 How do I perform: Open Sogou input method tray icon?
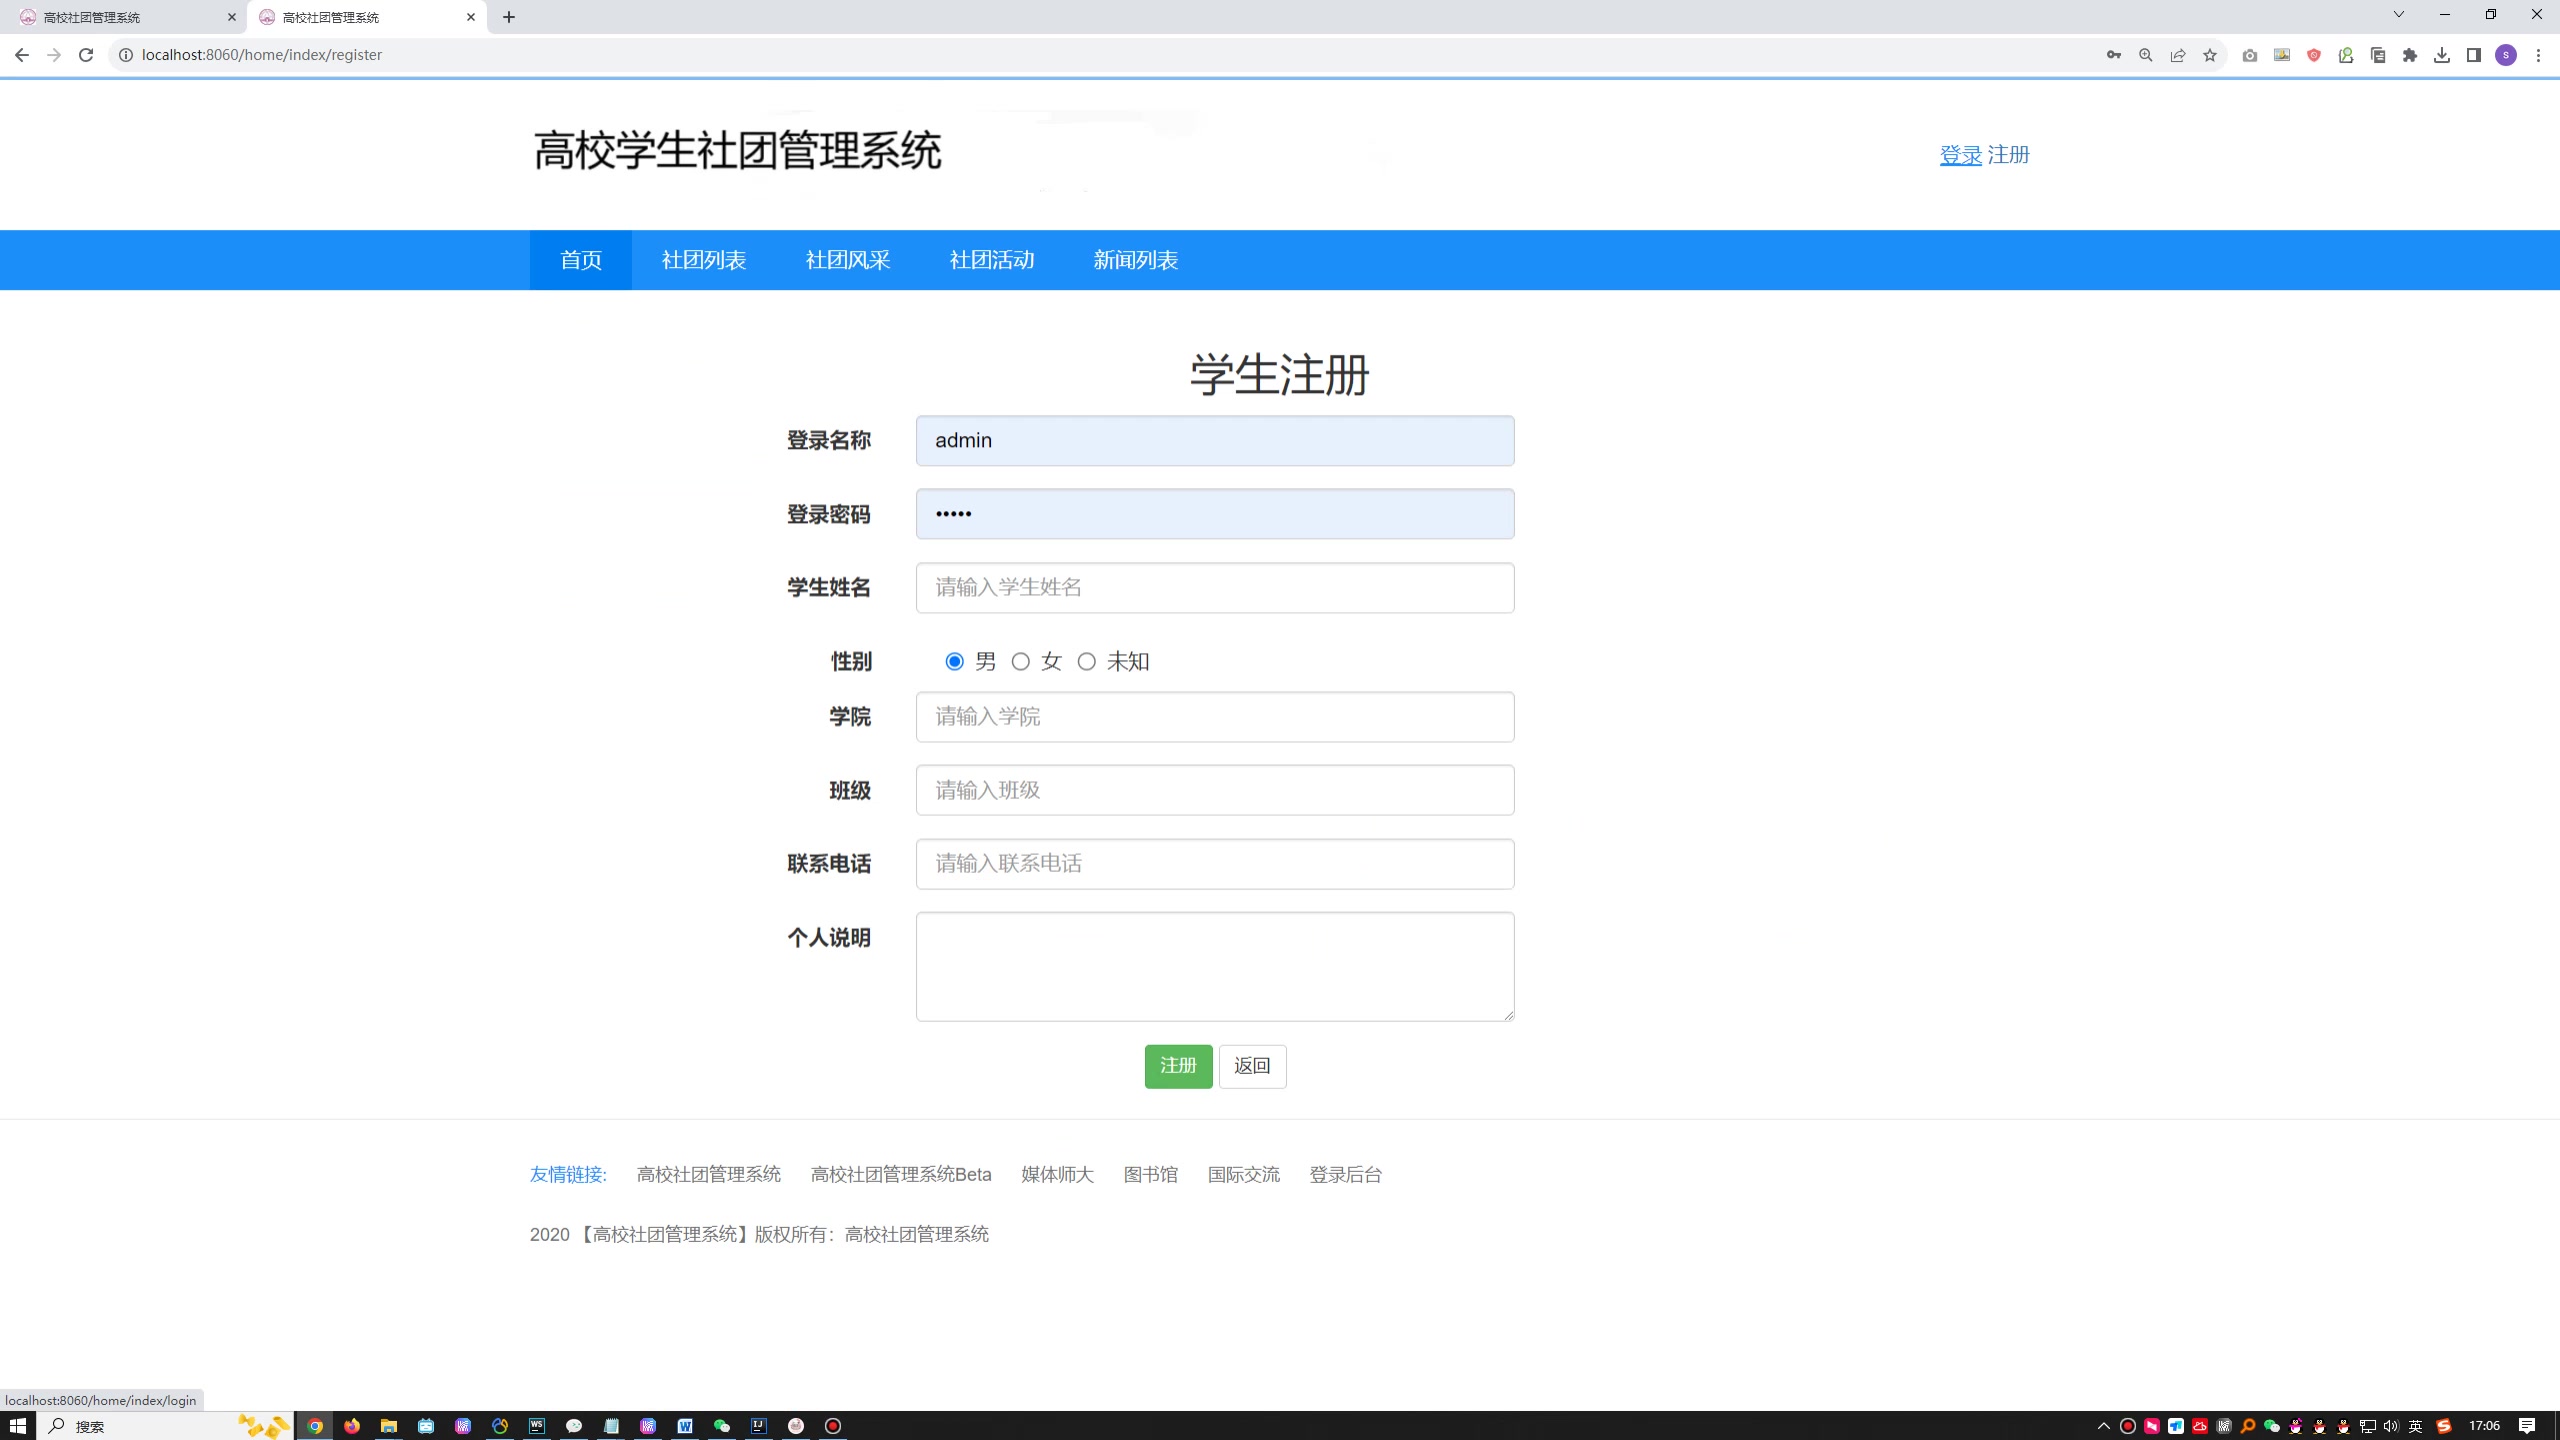click(x=2444, y=1426)
